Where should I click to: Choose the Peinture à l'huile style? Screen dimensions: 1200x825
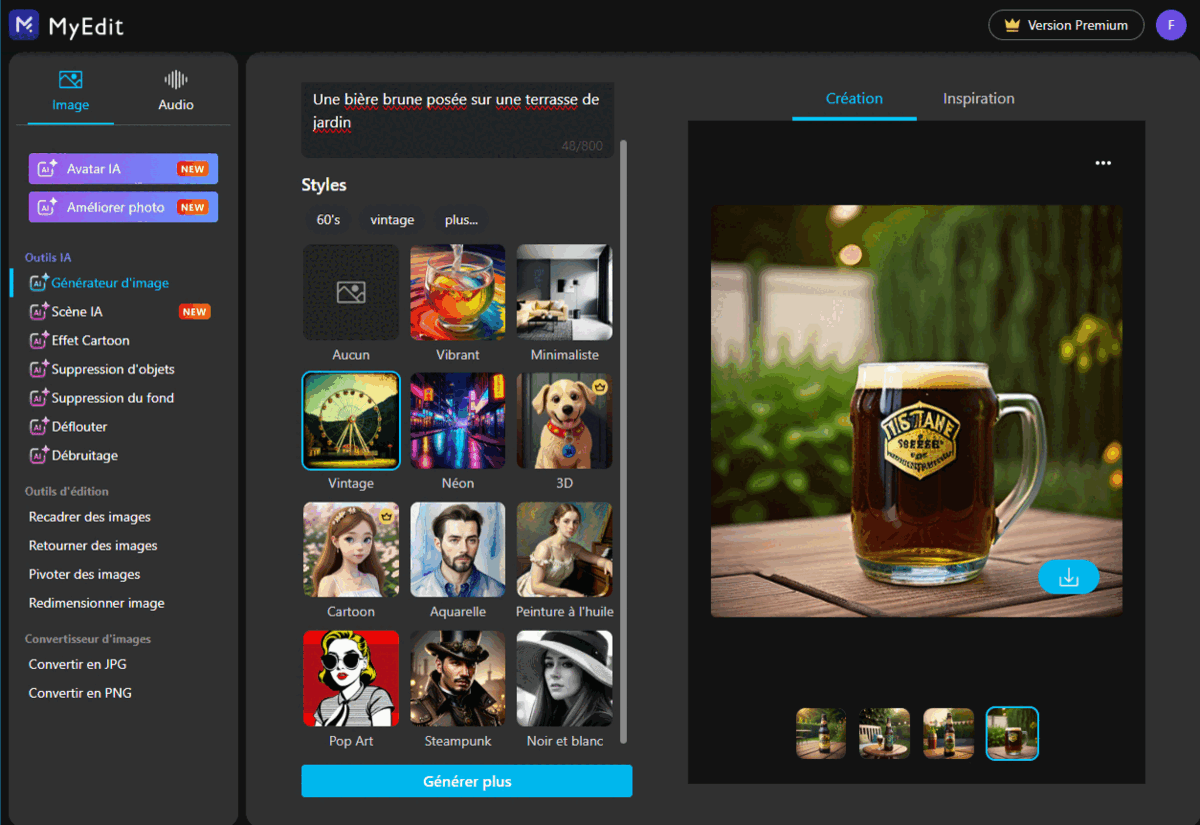click(565, 550)
